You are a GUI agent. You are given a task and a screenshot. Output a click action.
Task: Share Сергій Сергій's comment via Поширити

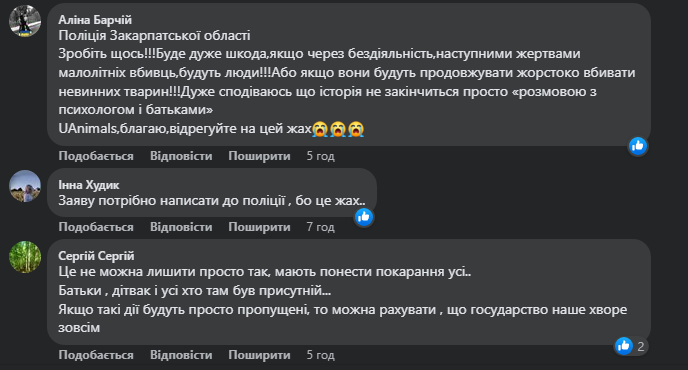click(x=259, y=355)
